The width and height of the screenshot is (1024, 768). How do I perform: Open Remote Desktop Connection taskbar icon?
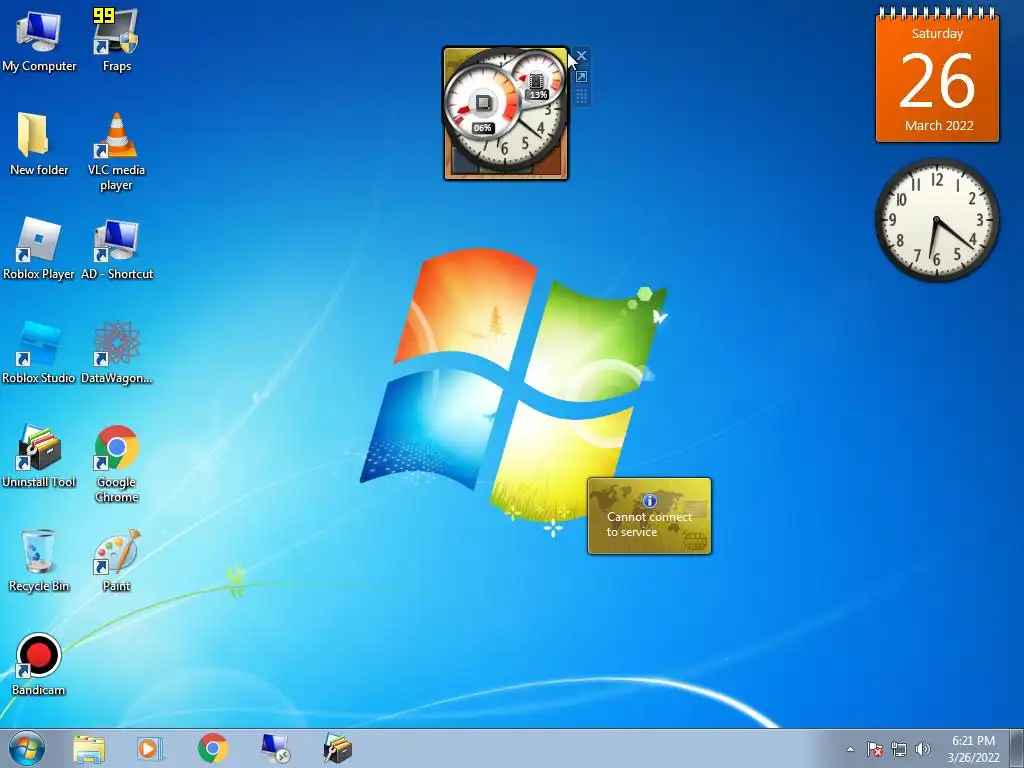(x=275, y=748)
